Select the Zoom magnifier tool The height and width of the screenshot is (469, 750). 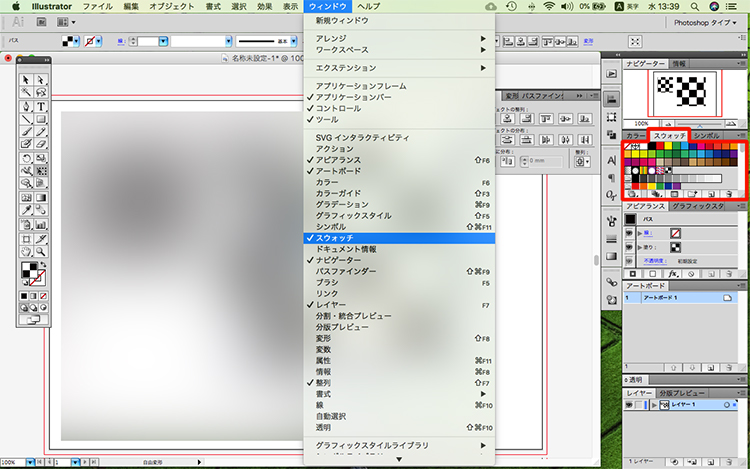click(41, 253)
